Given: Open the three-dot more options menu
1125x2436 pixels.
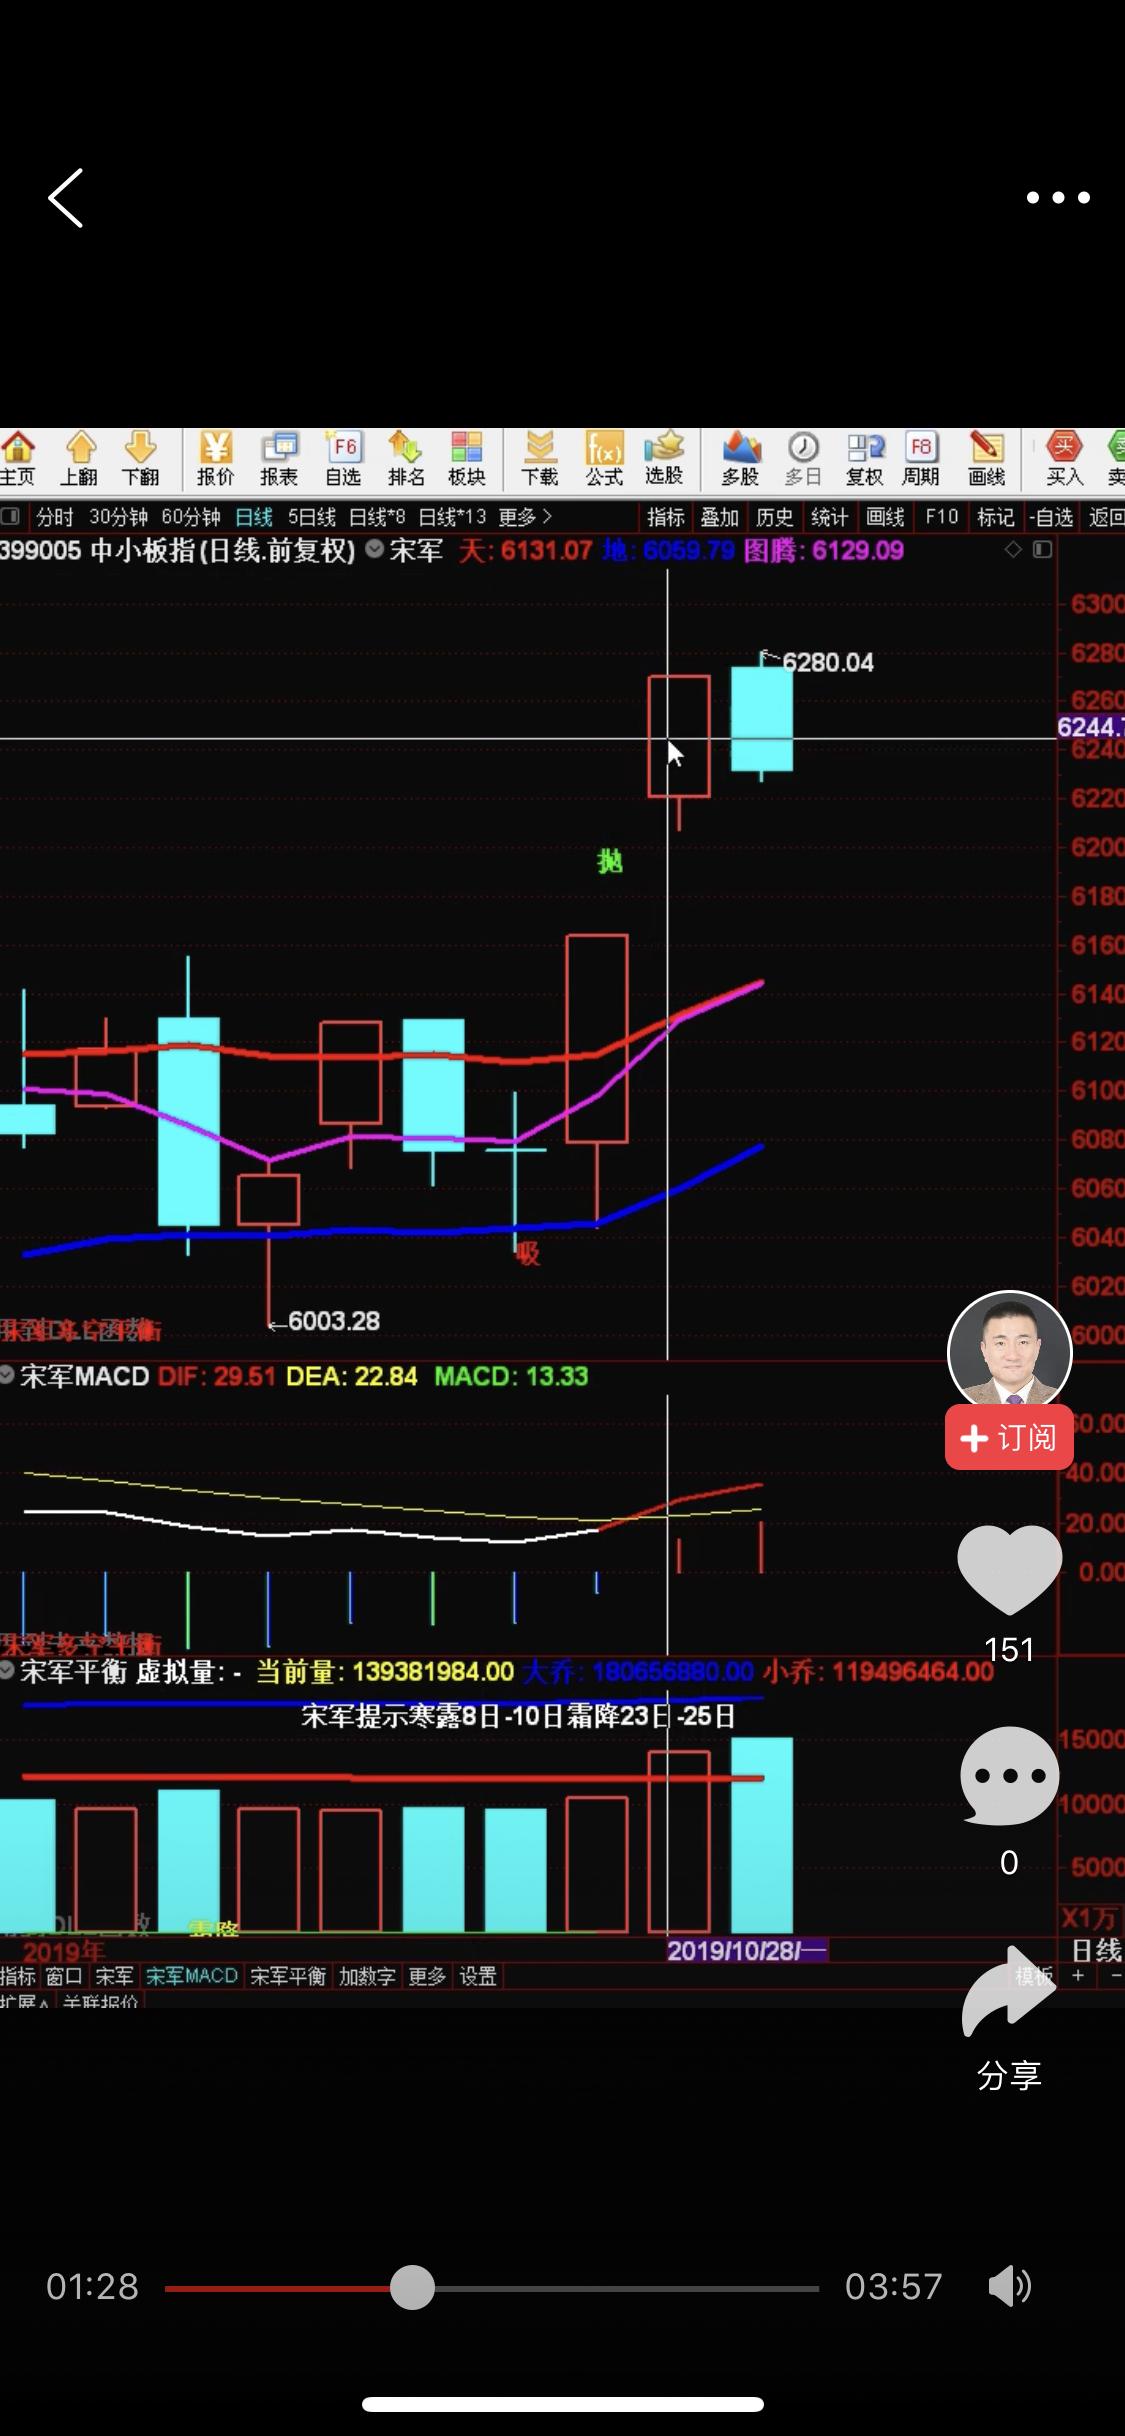Looking at the screenshot, I should point(1058,198).
